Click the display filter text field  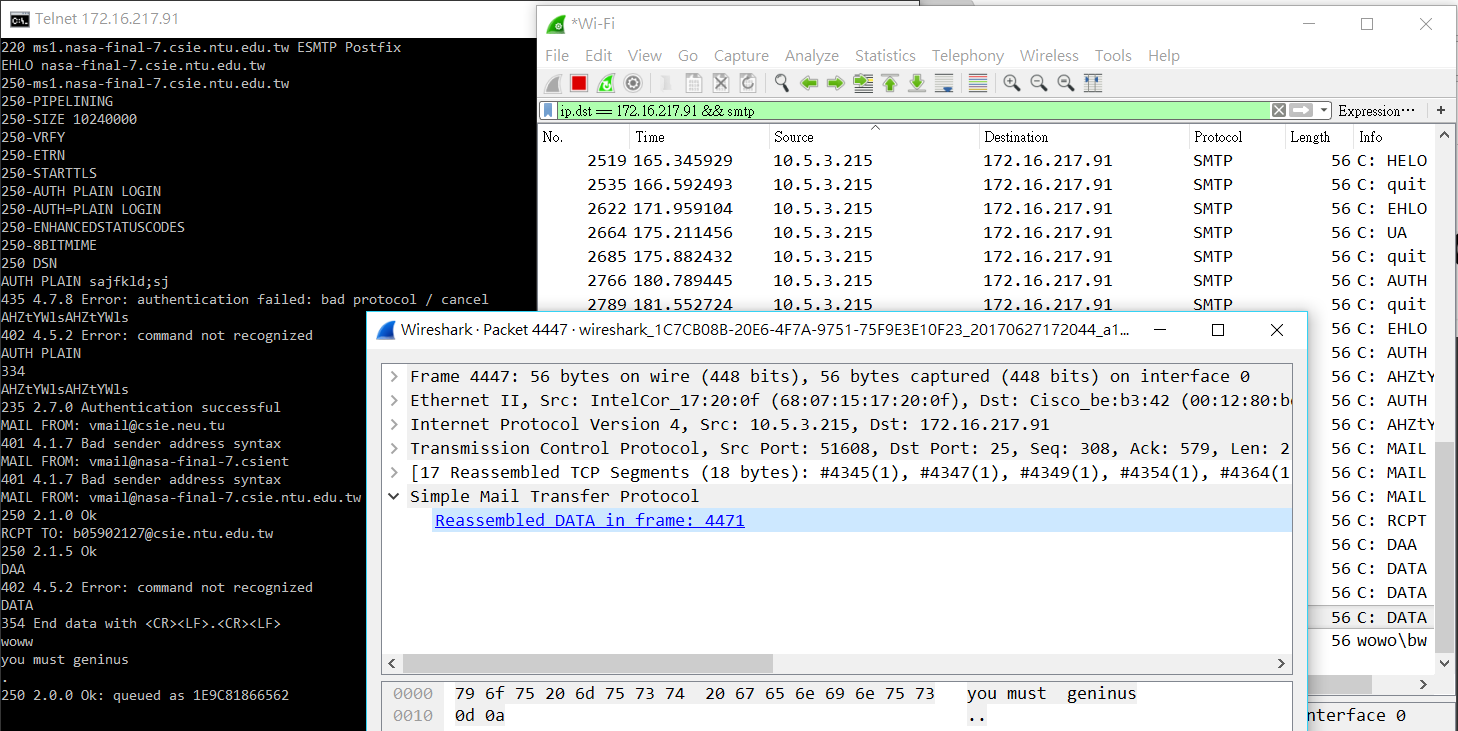[x=912, y=110]
